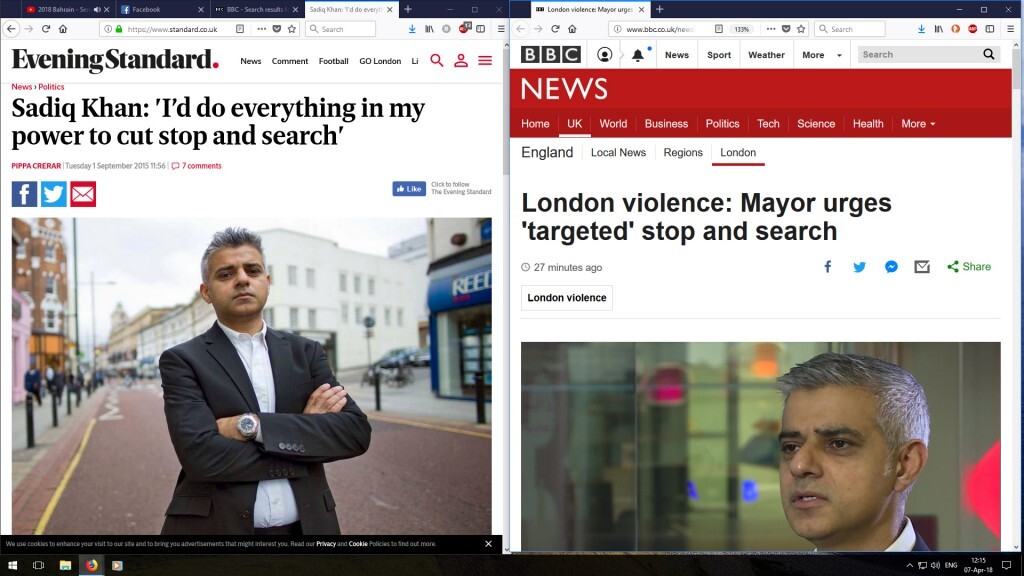Bookmark the BBC page with star icon
Image resolution: width=1024 pixels, height=576 pixels.
click(801, 29)
